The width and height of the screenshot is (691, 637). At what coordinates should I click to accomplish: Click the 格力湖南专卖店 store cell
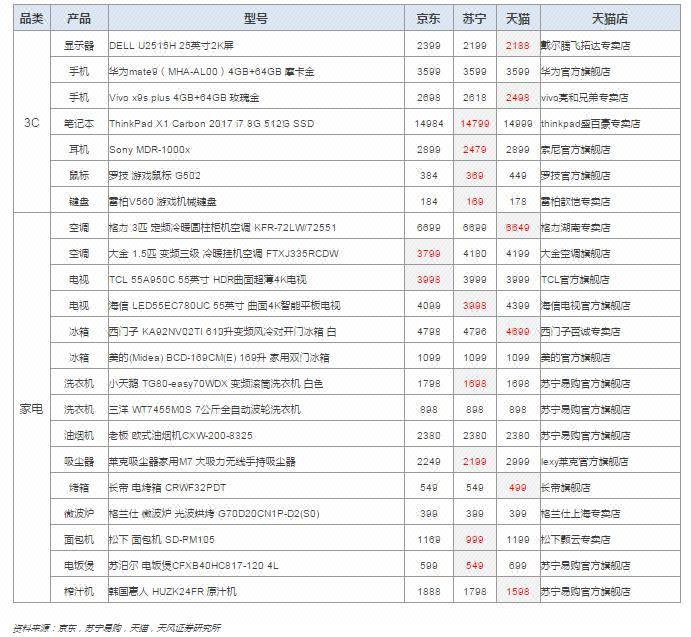pos(610,227)
